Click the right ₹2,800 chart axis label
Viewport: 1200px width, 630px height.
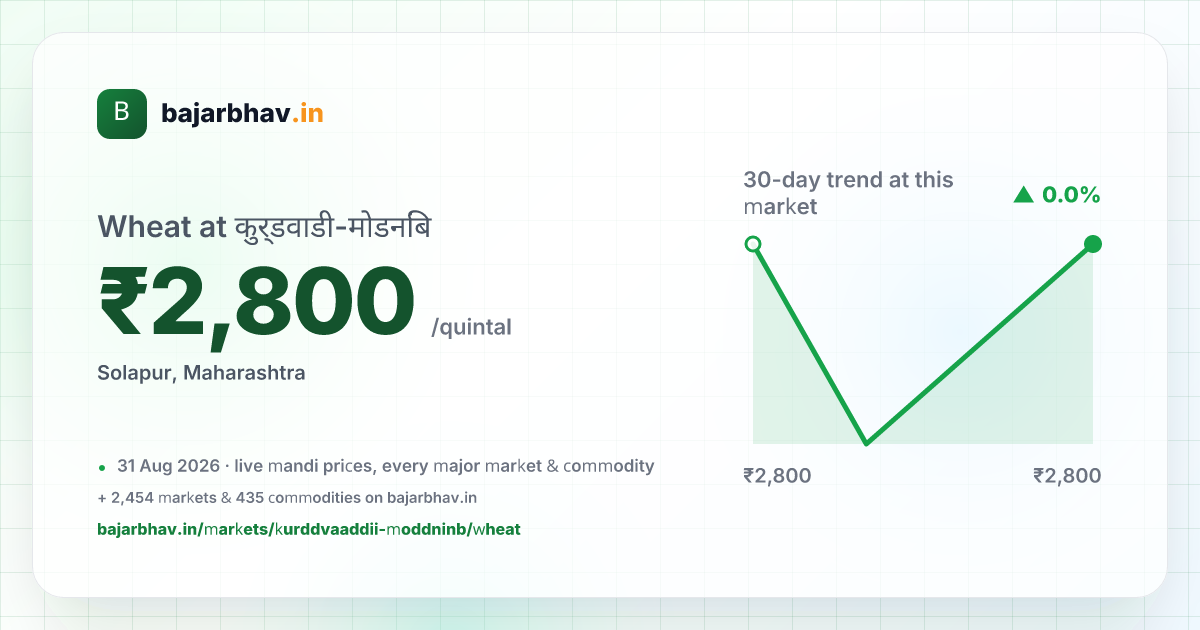click(1067, 476)
